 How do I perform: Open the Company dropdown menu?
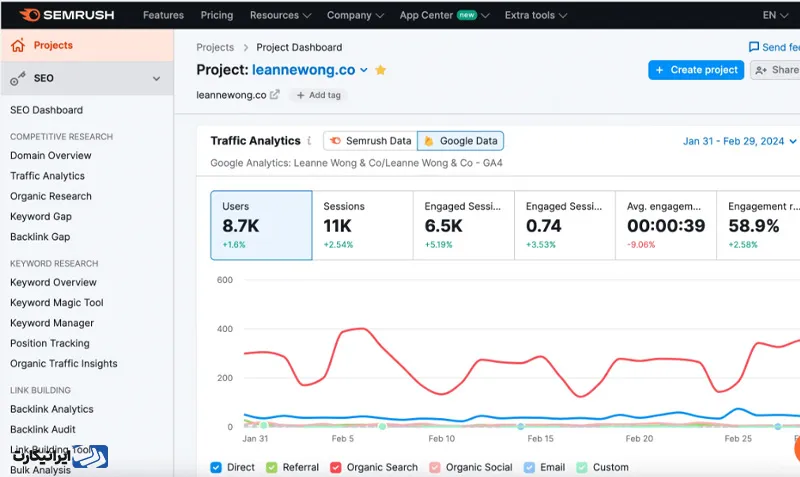355,15
